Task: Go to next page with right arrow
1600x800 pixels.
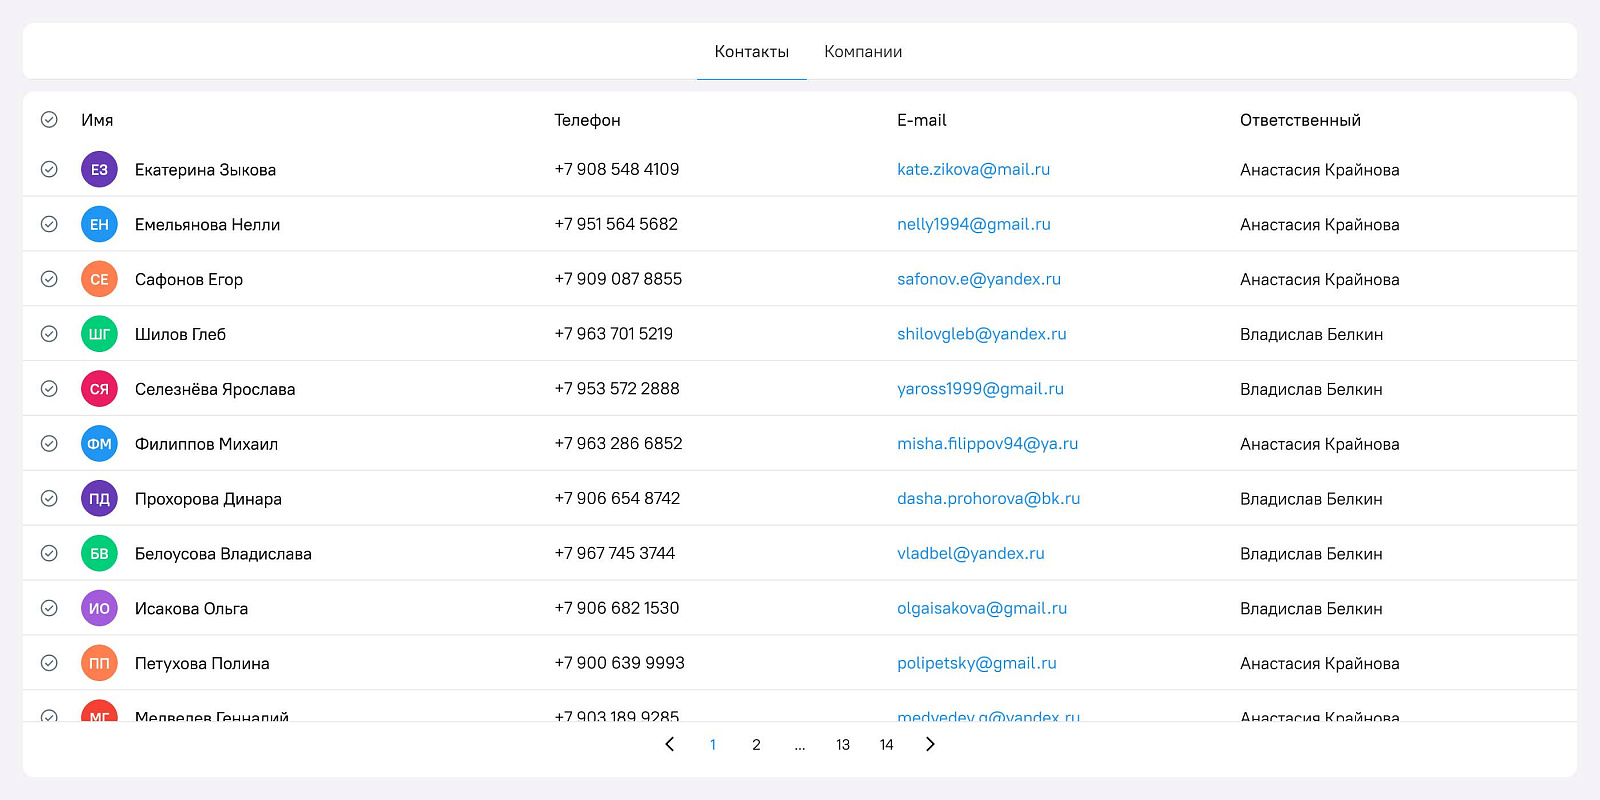Action: click(x=930, y=744)
